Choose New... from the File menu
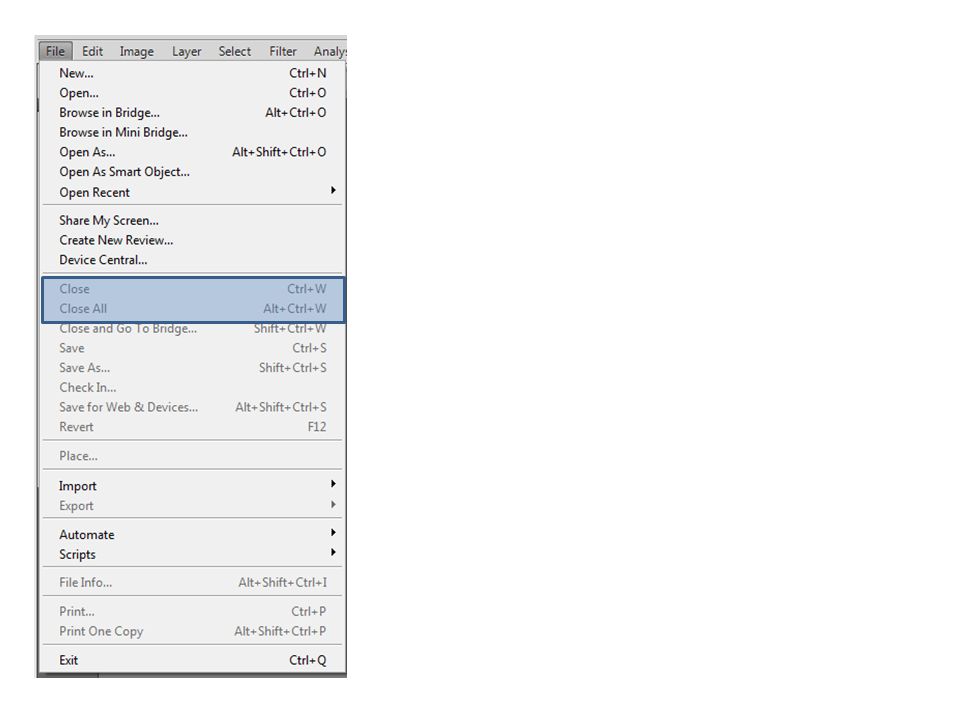 click(x=193, y=73)
